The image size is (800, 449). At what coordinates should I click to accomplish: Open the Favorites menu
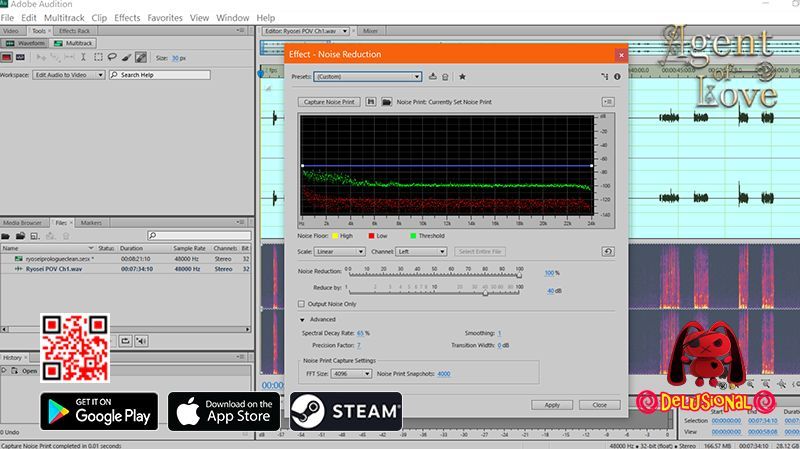(165, 18)
